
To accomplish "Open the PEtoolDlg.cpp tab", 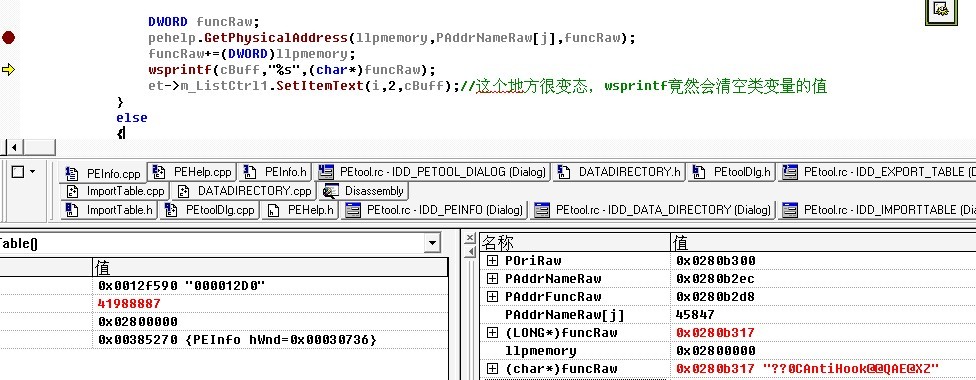I will point(210,210).
